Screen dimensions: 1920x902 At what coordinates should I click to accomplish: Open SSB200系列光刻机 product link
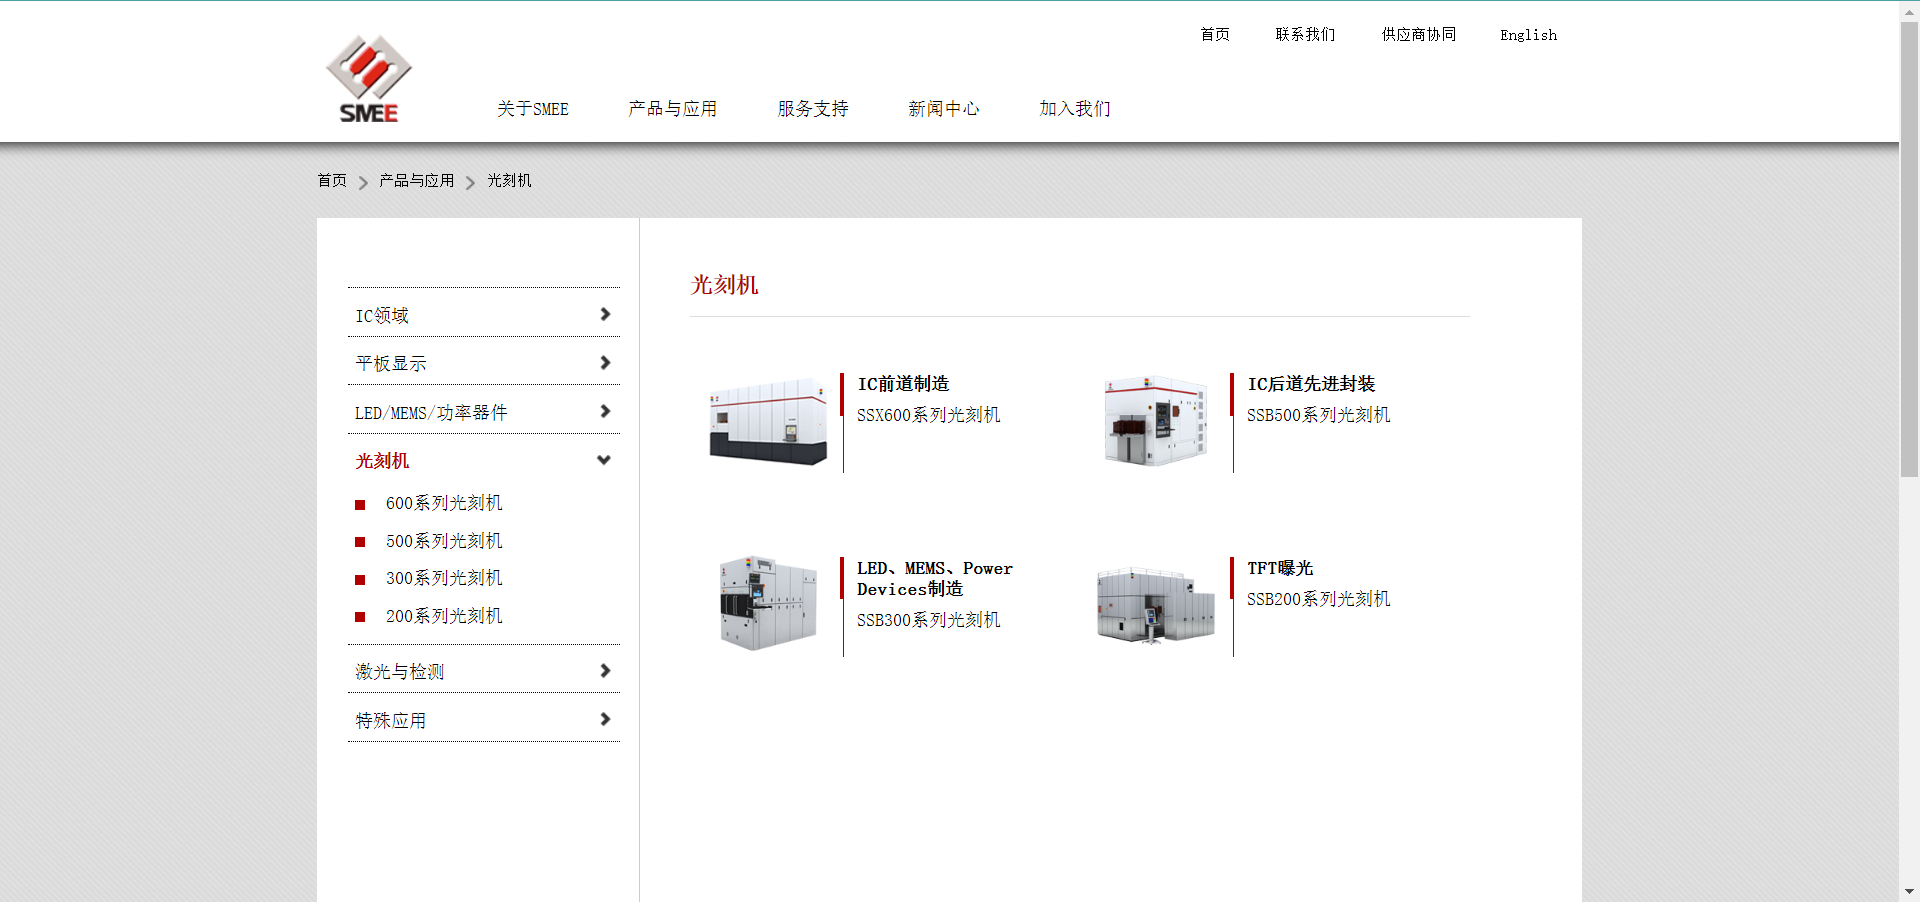[x=1318, y=599]
